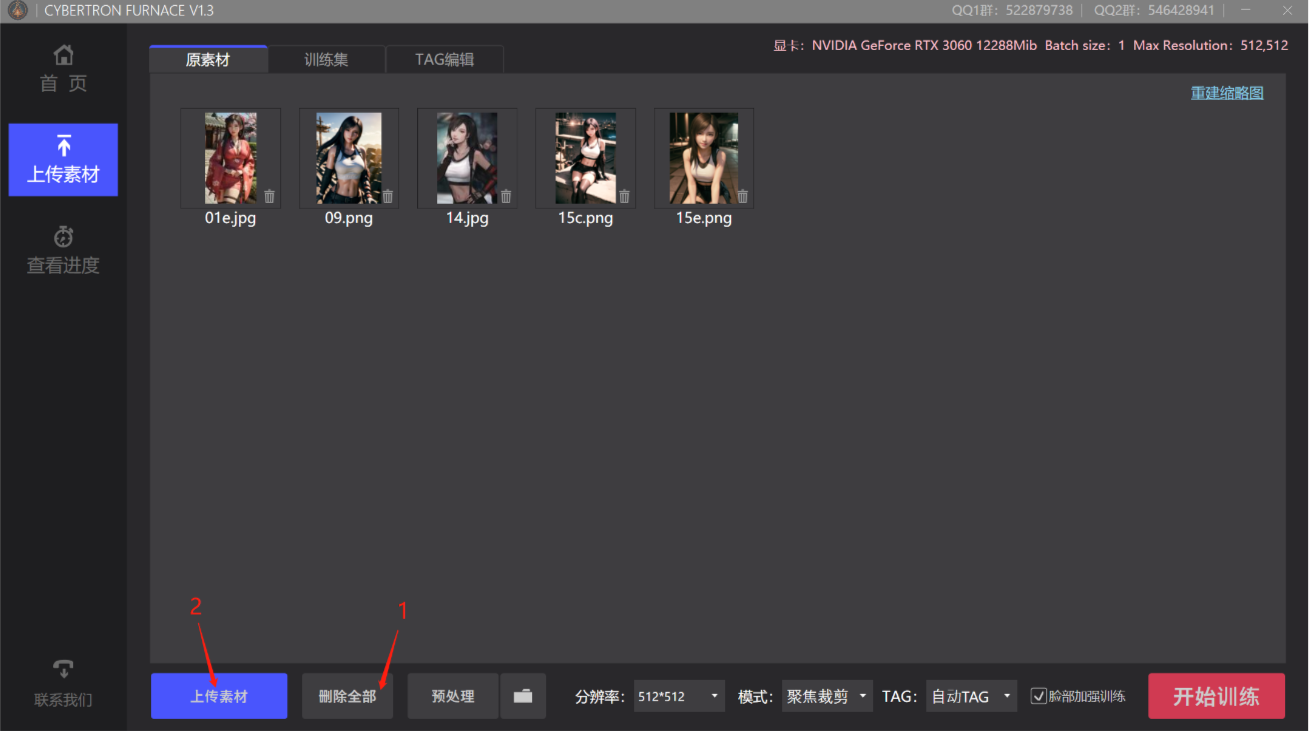Click the 预处理 button

[453, 696]
